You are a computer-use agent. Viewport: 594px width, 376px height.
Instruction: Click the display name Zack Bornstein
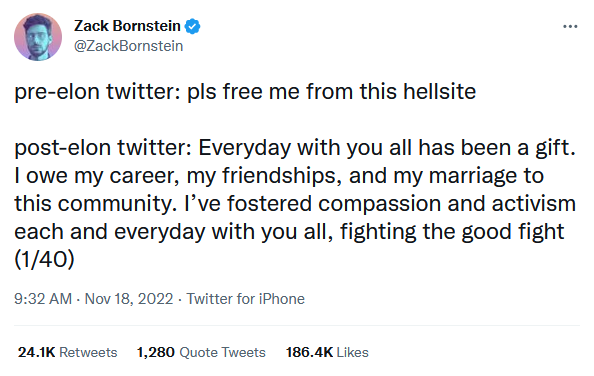127,26
